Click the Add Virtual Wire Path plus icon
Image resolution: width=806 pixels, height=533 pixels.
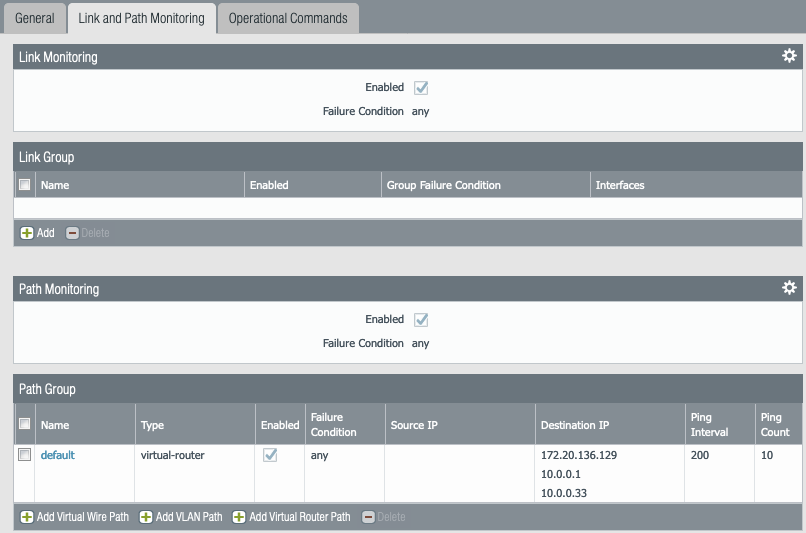27,517
